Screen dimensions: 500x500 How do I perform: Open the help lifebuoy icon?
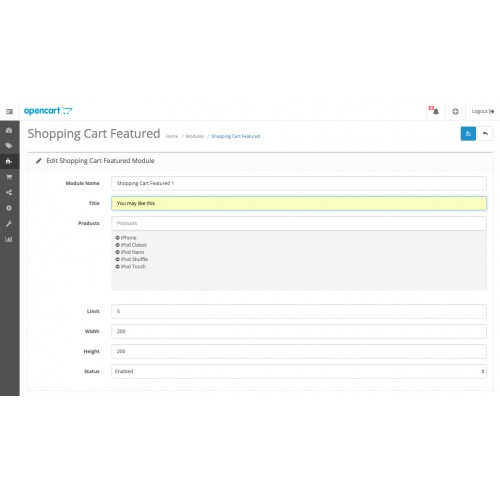click(x=455, y=111)
